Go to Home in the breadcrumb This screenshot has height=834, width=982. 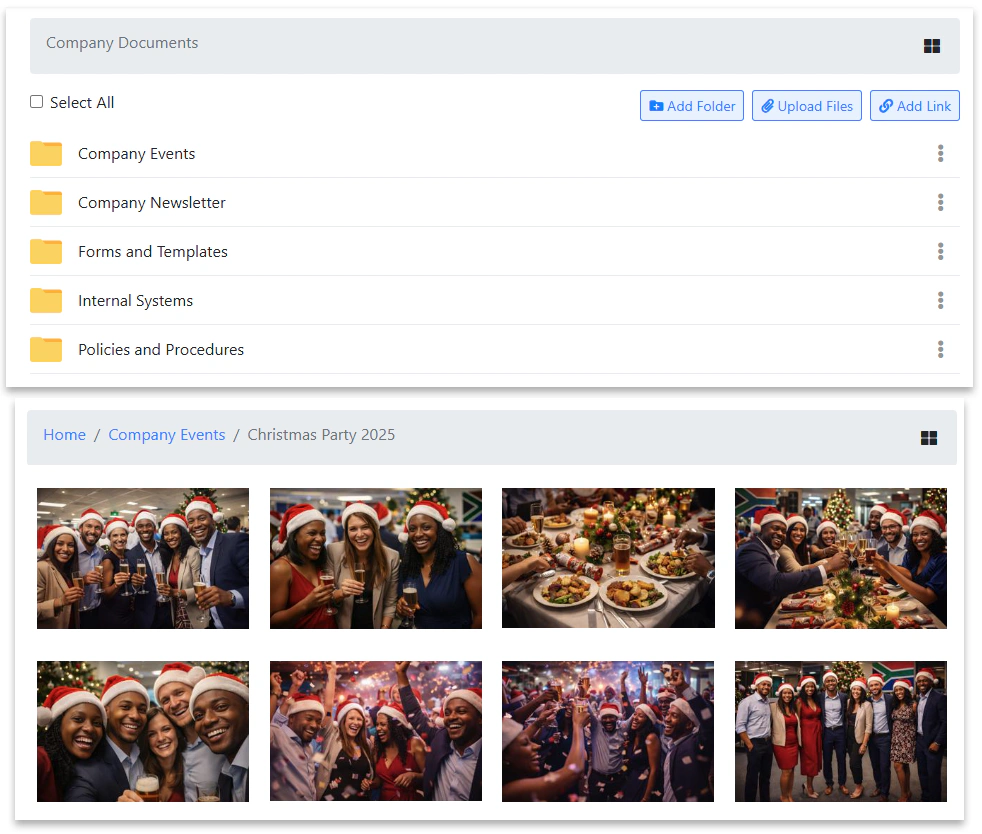(64, 435)
